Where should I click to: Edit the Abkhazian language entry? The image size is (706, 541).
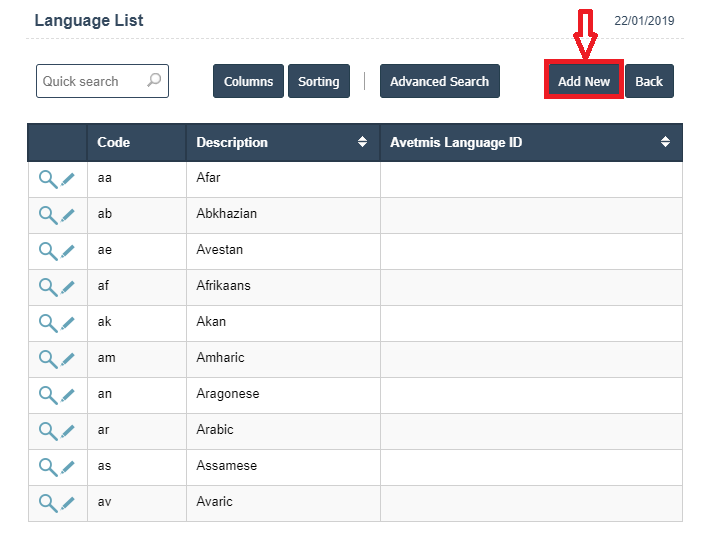(x=68, y=215)
